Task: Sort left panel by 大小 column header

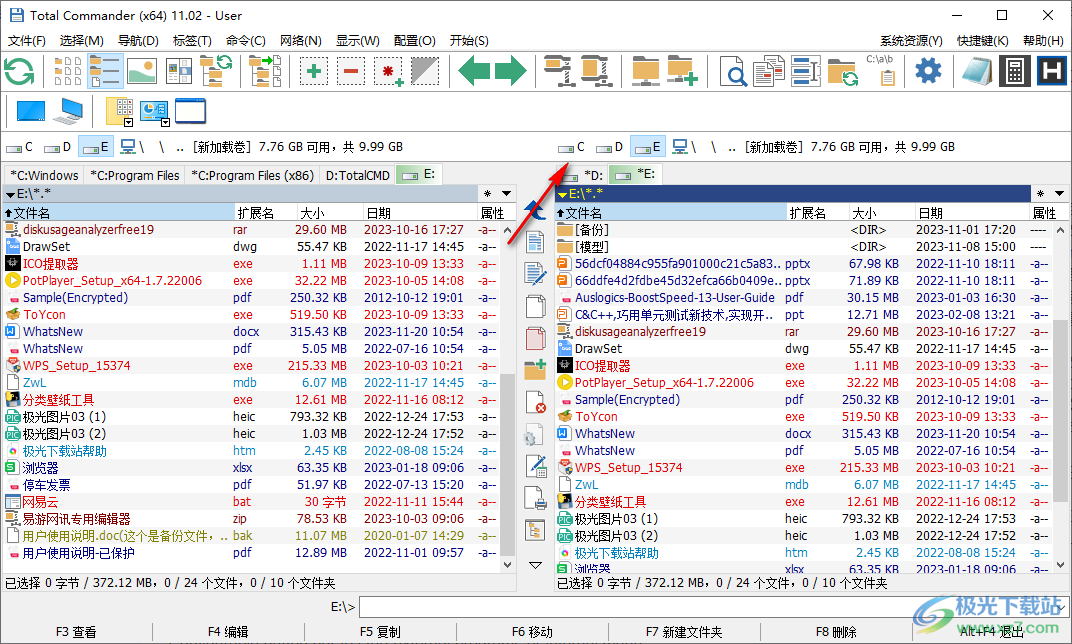Action: click(330, 213)
